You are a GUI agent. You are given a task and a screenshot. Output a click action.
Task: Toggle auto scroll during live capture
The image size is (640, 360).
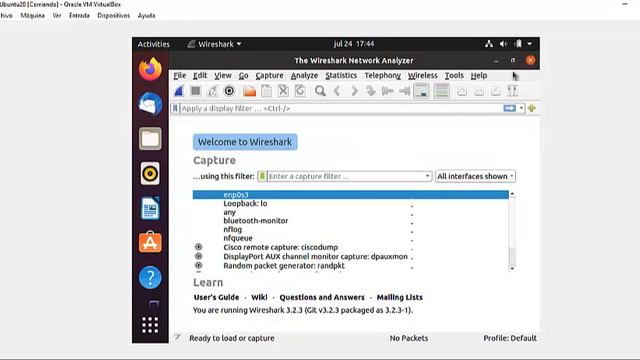[422, 91]
